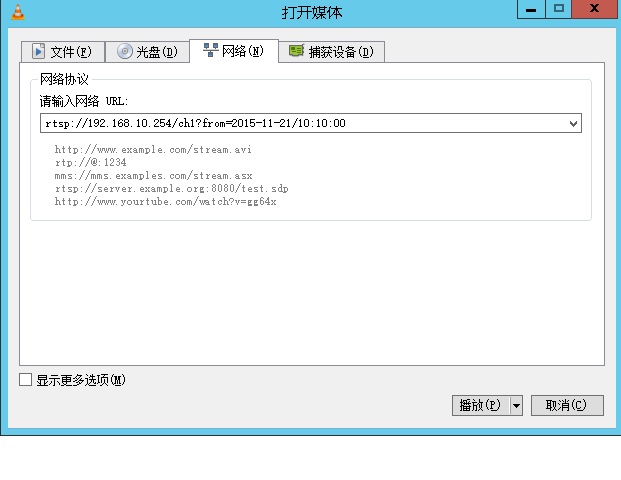The image size is (621, 480).
Task: Click the network icon on the 网络 tab
Action: point(211,50)
